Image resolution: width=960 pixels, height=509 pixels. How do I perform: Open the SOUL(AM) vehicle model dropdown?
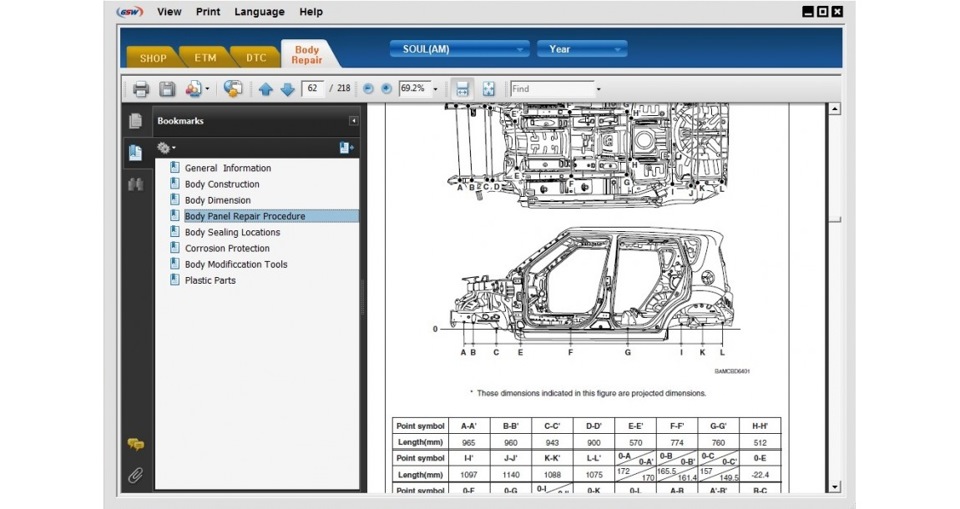[x=459, y=49]
